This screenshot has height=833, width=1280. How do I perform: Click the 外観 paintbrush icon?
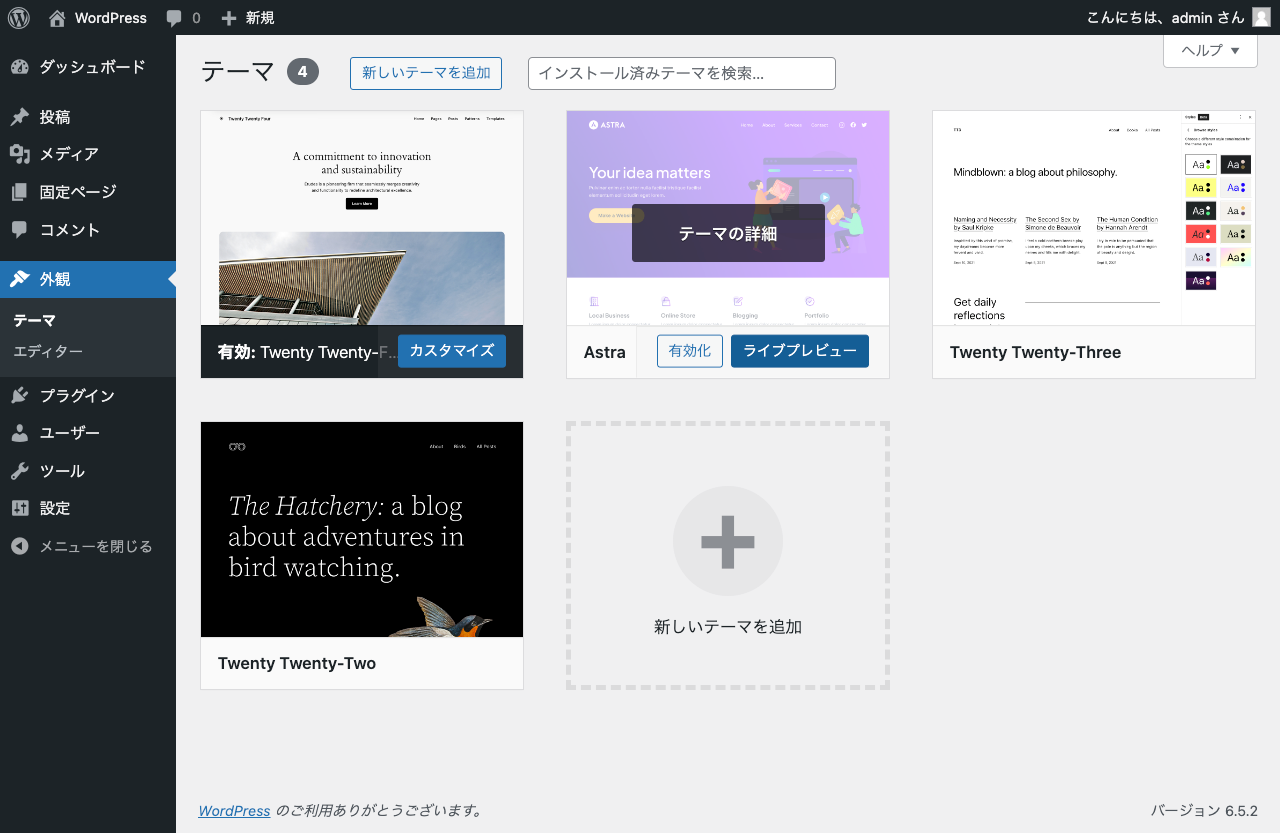pos(20,279)
